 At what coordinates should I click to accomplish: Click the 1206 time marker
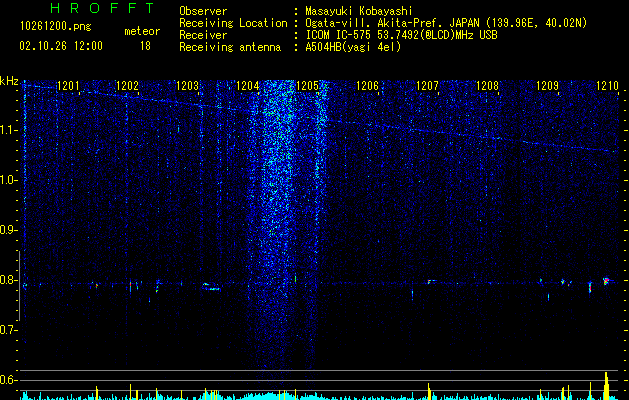367,86
